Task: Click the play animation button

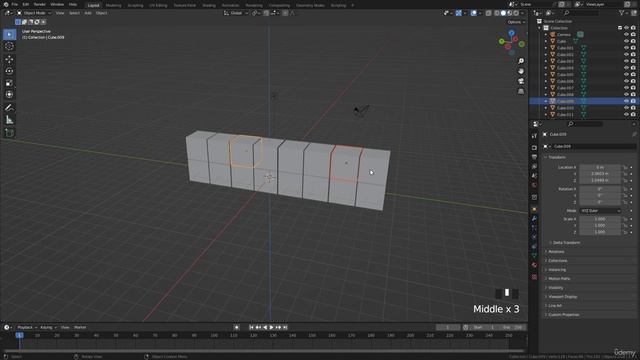Action: (x=271, y=327)
